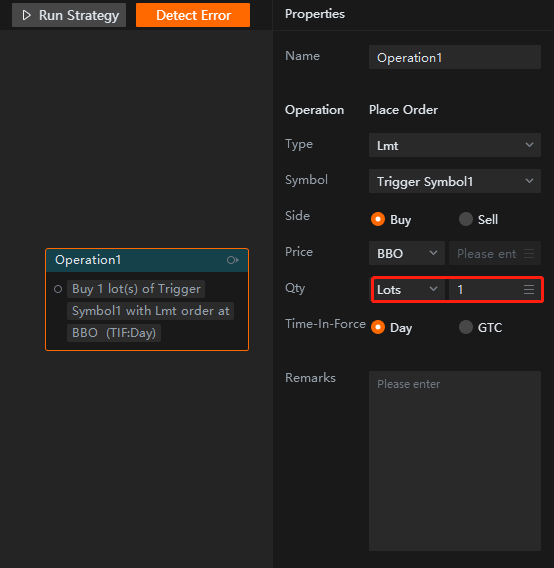Choose Day for Time-In-Force

pyautogui.click(x=378, y=327)
